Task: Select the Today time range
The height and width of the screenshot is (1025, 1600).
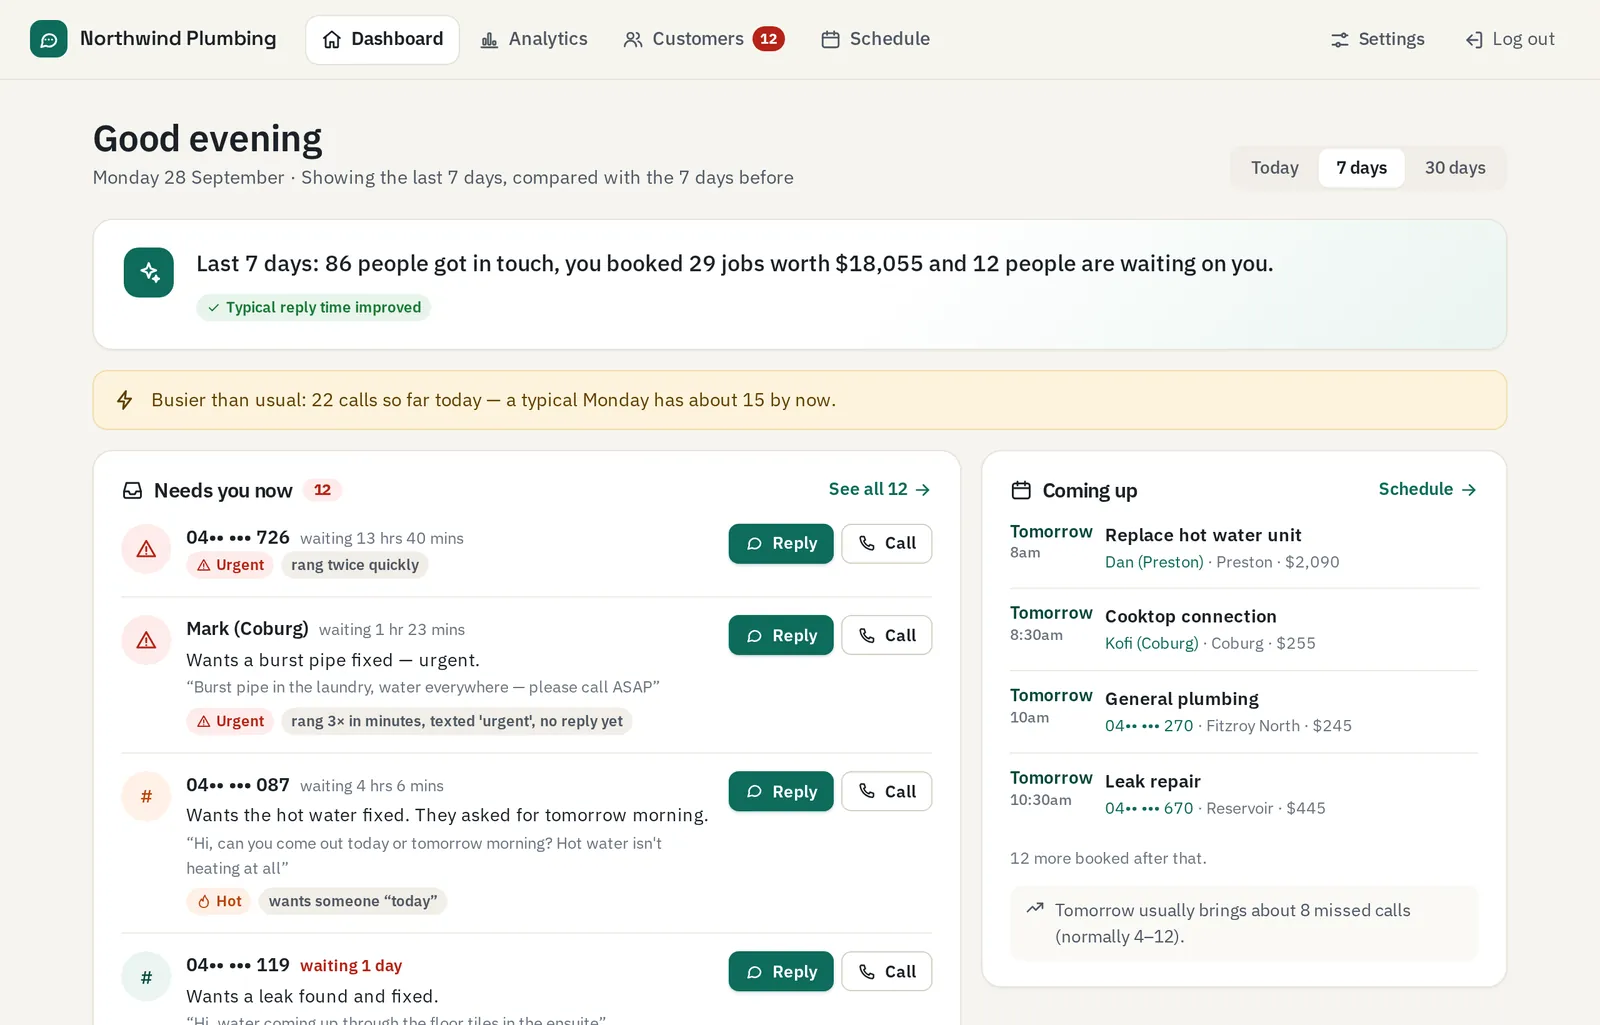Action: (x=1275, y=168)
